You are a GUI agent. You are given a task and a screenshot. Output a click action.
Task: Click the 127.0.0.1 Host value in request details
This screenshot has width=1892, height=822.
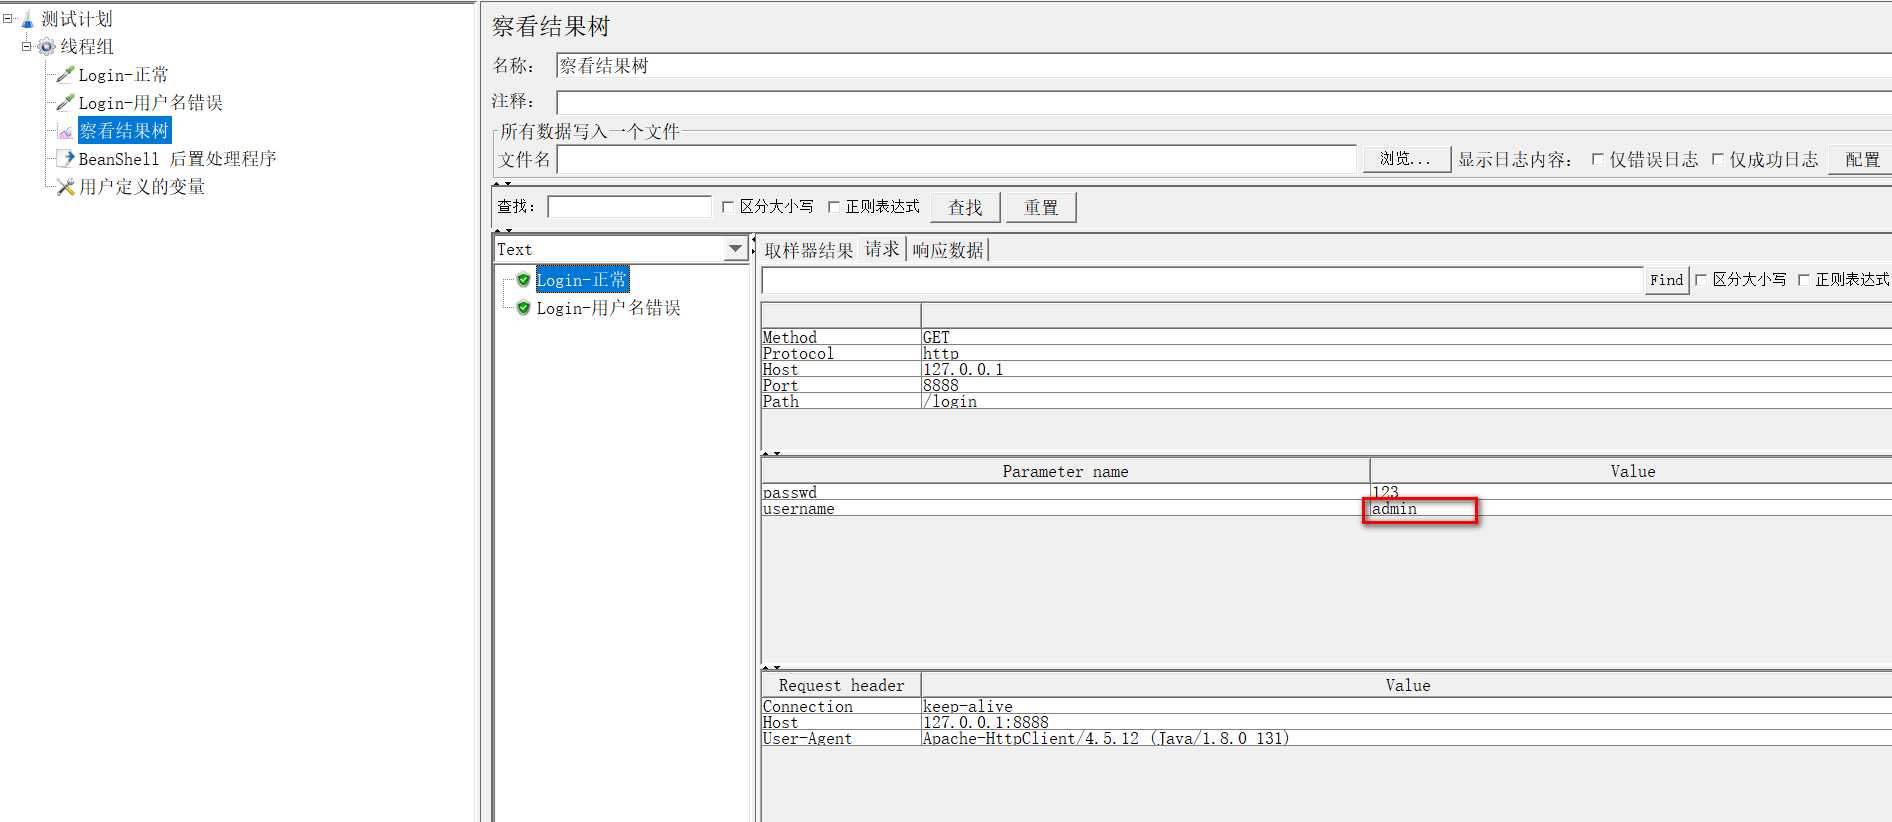[x=963, y=370]
